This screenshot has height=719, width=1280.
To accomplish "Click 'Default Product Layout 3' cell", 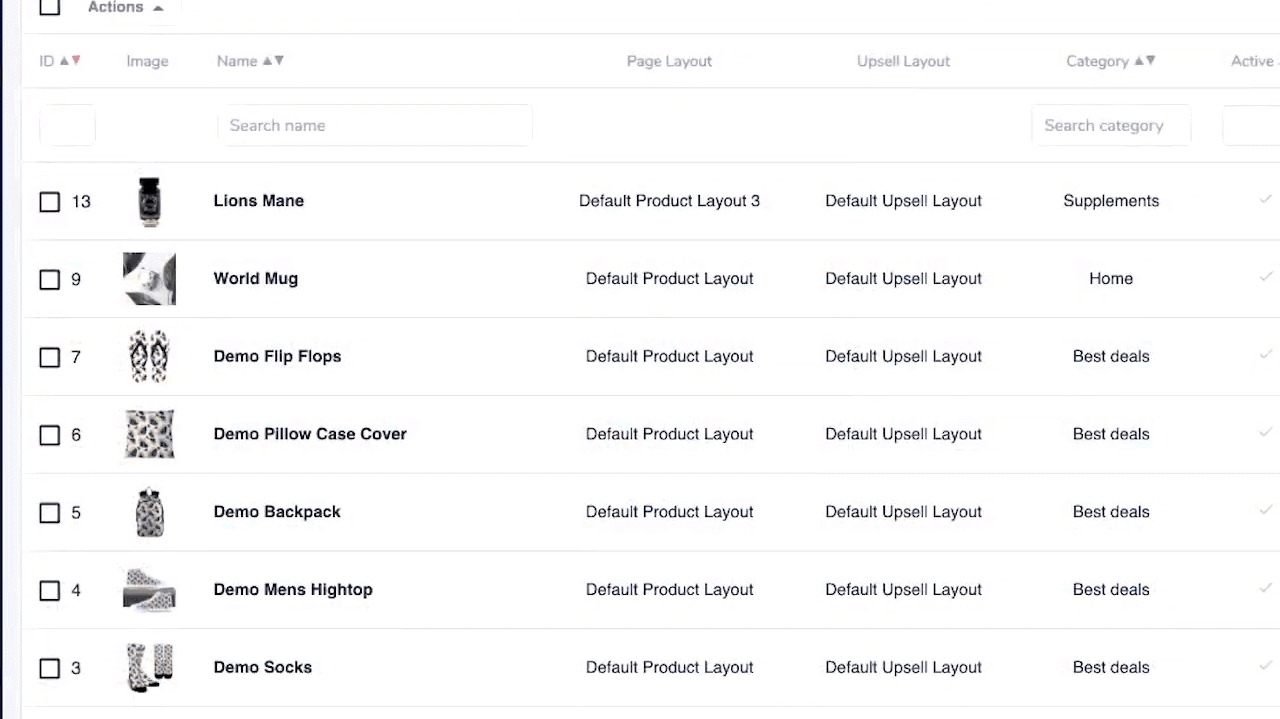I will tap(669, 200).
